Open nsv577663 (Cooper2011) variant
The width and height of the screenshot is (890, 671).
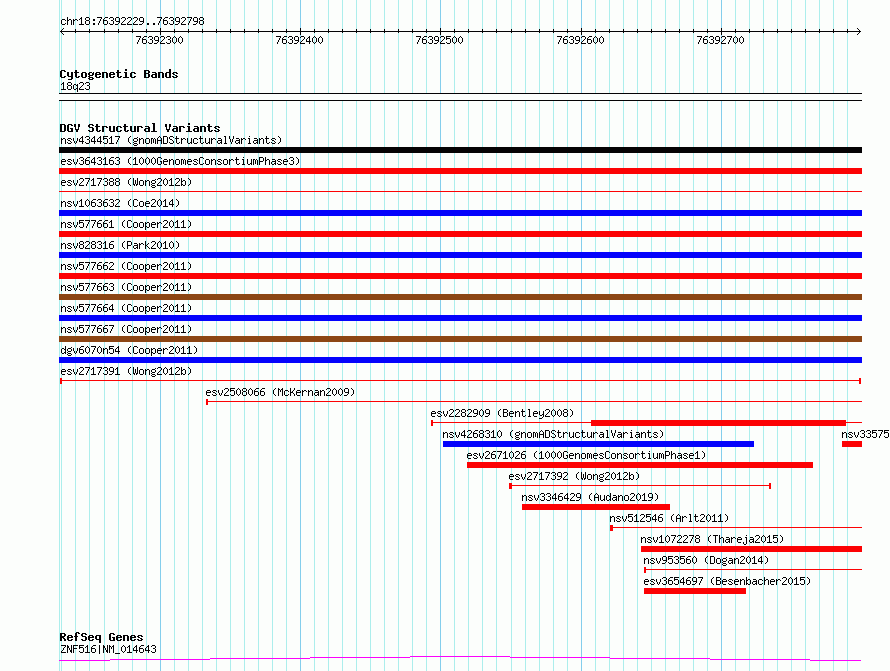pos(126,287)
